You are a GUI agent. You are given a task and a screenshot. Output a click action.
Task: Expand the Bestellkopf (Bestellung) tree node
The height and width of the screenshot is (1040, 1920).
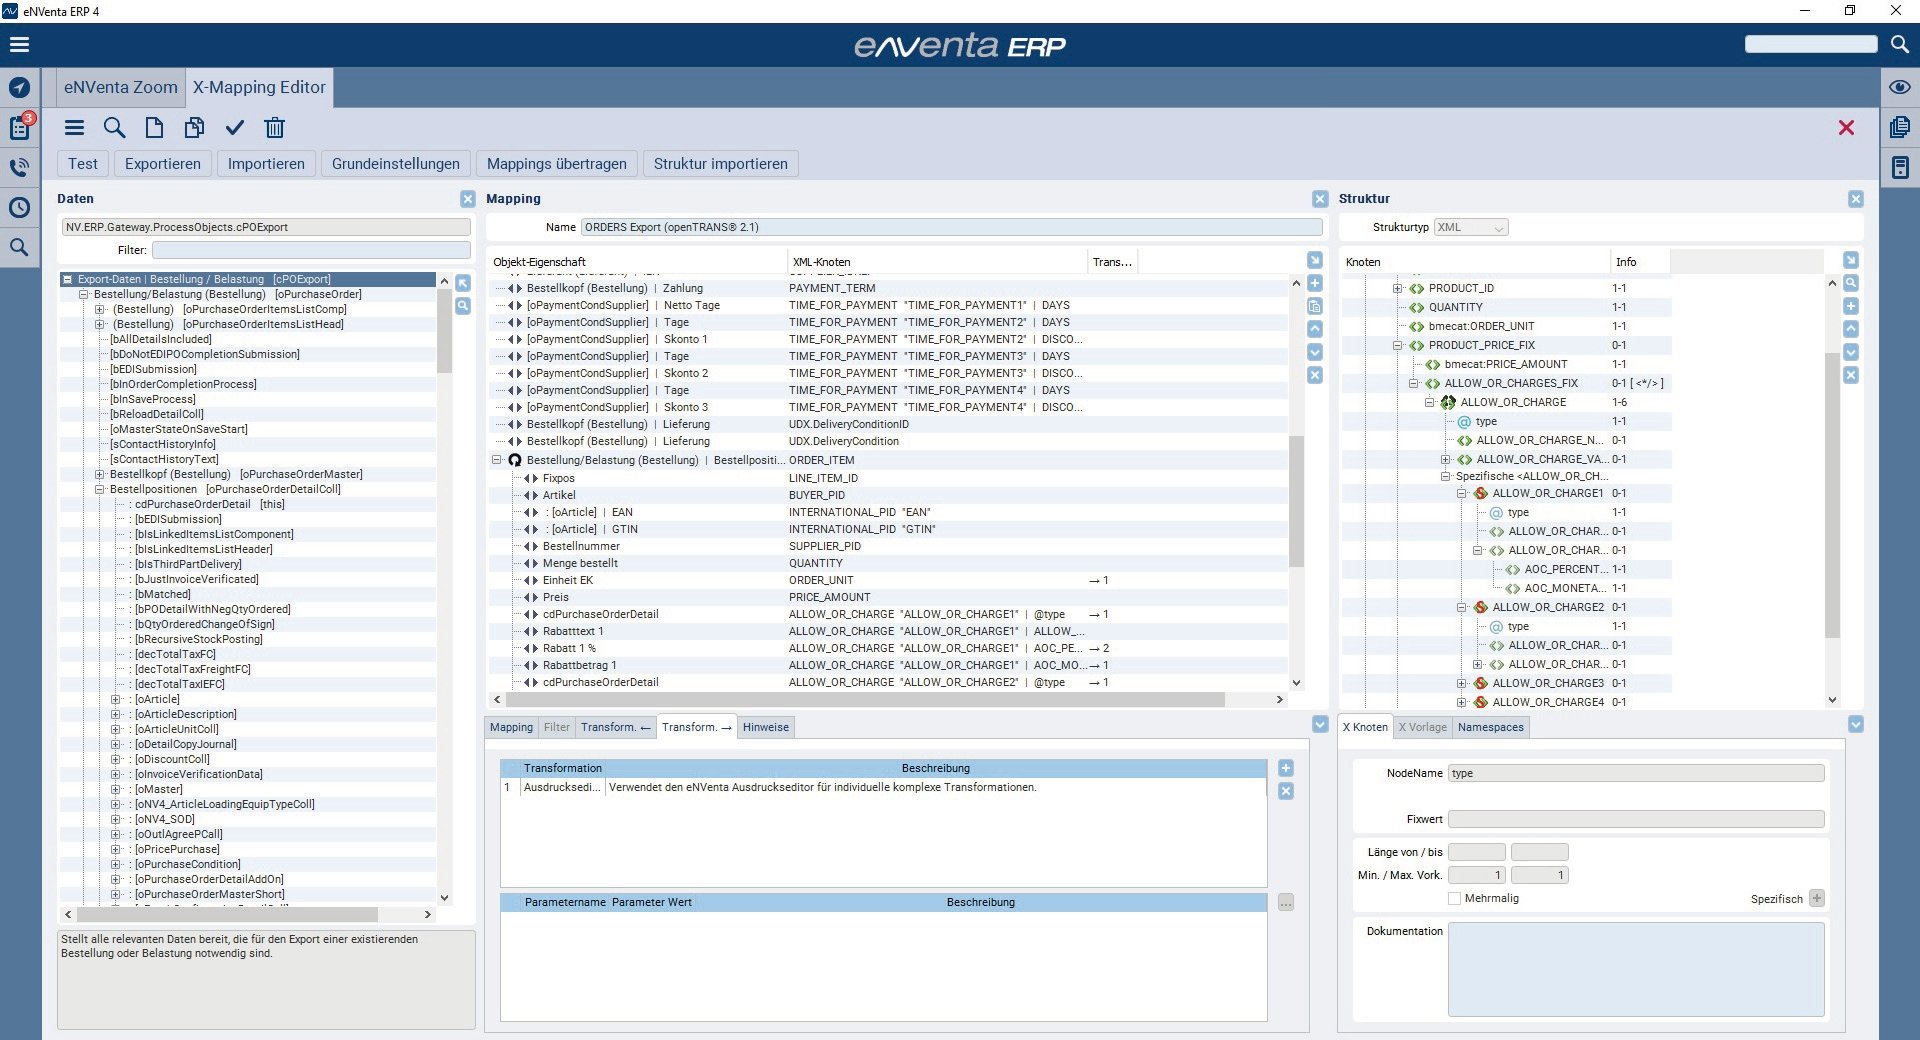tap(100, 474)
